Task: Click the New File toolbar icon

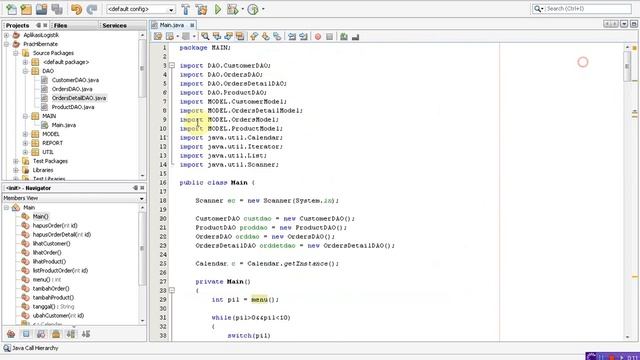Action: point(11,9)
